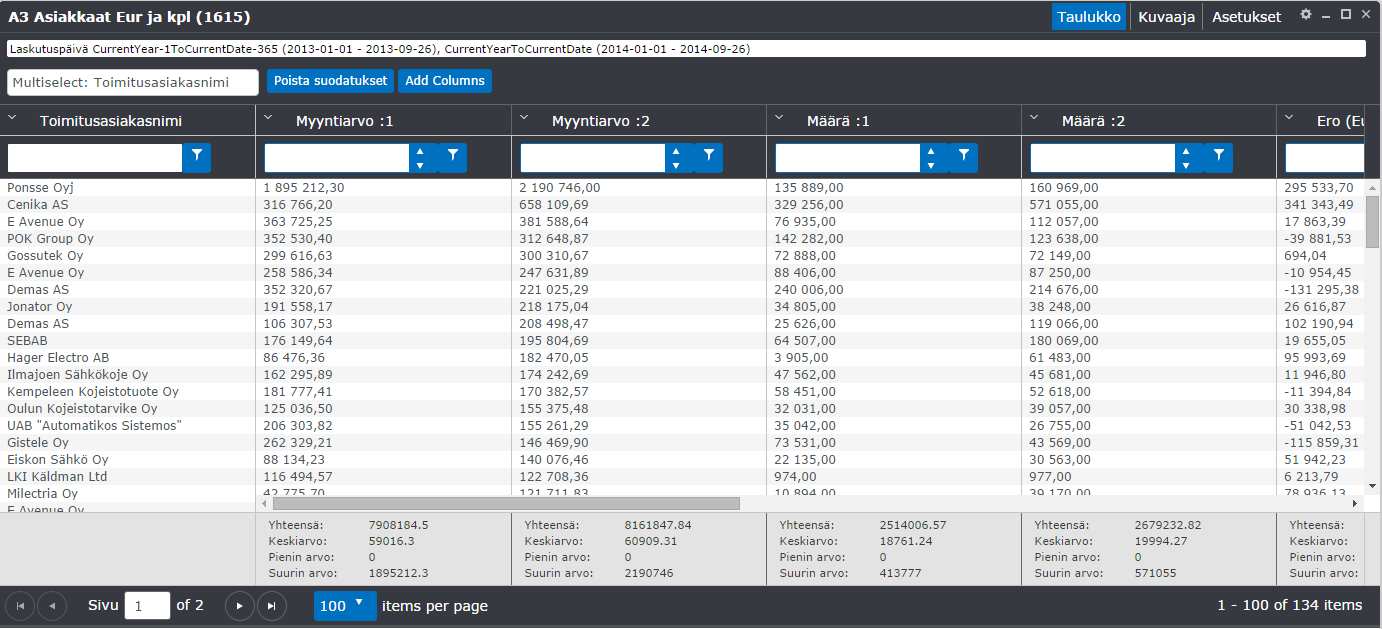Screen dimensions: 1382x629
Task: Select the Jonator Oy row
Action: tap(683, 306)
